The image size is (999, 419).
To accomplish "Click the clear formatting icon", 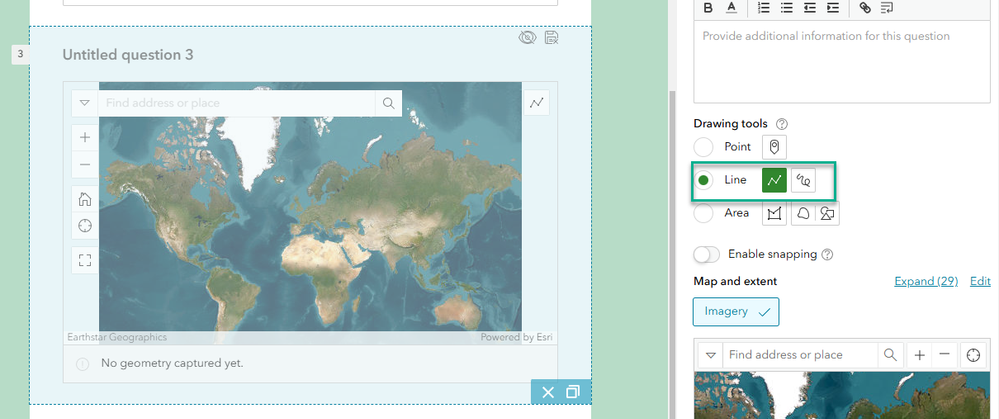I will [886, 8].
